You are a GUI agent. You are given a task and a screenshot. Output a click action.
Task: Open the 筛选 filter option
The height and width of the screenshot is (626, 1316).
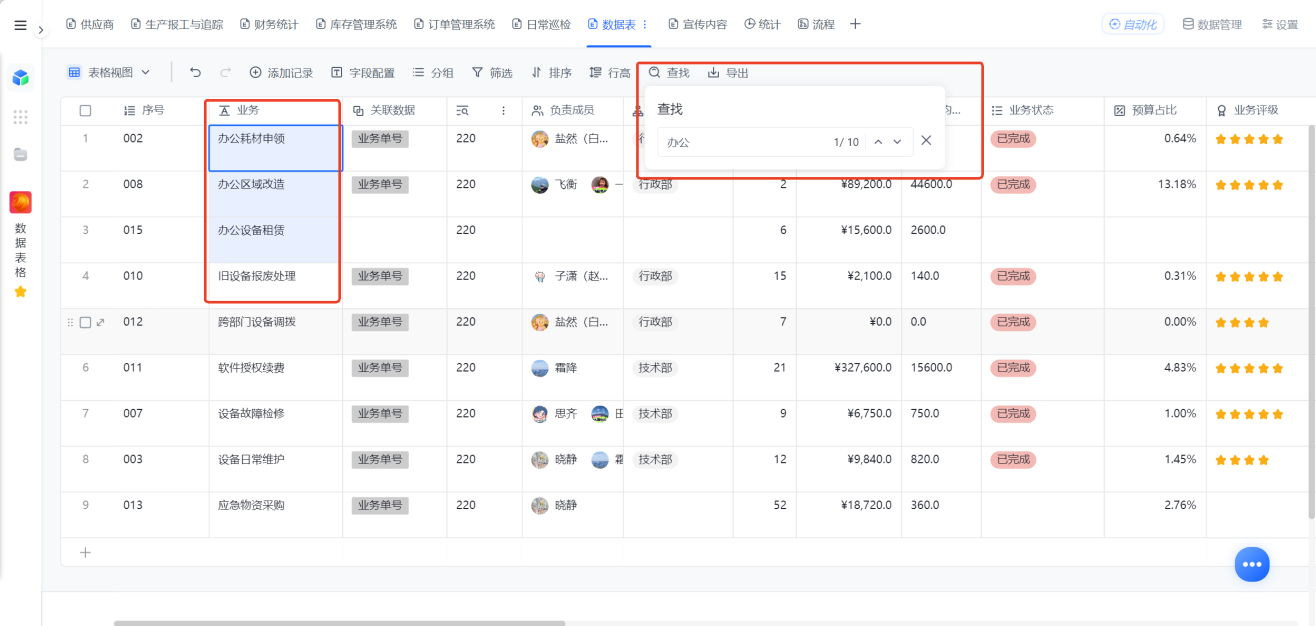[492, 73]
